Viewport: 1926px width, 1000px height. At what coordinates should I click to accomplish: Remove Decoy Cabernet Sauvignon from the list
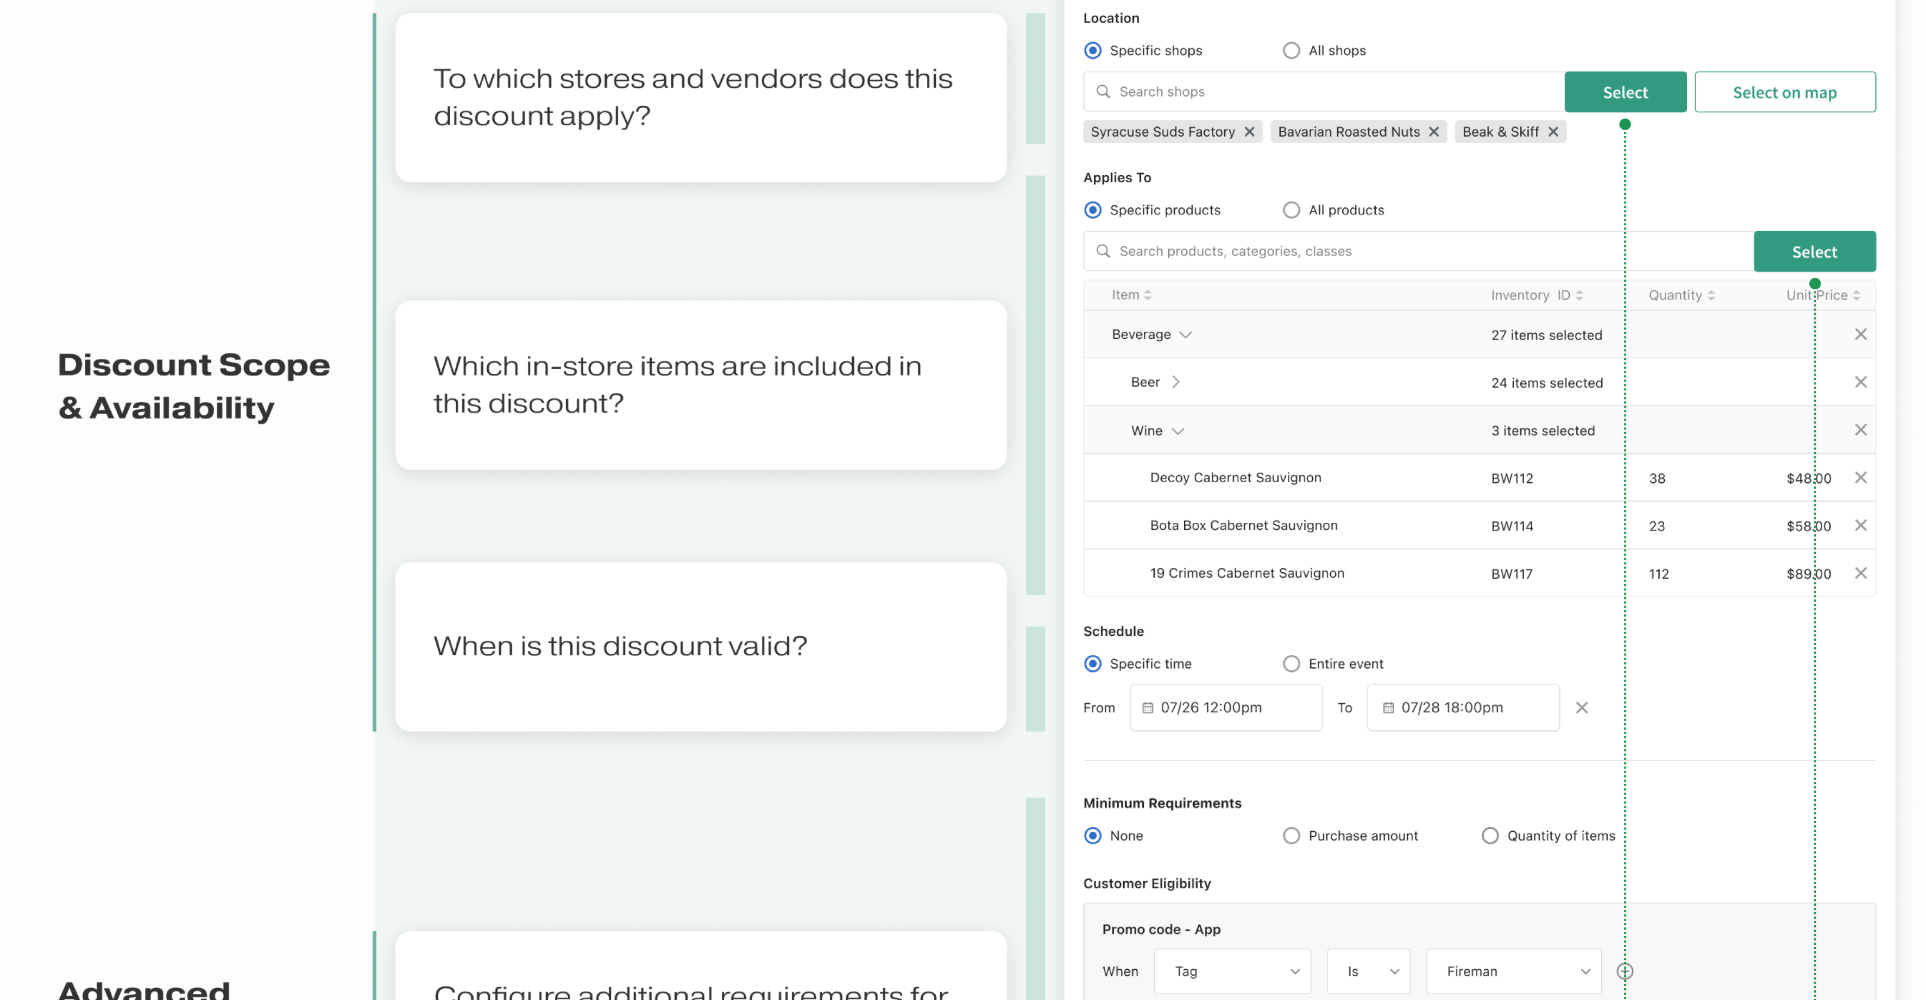coord(1860,478)
